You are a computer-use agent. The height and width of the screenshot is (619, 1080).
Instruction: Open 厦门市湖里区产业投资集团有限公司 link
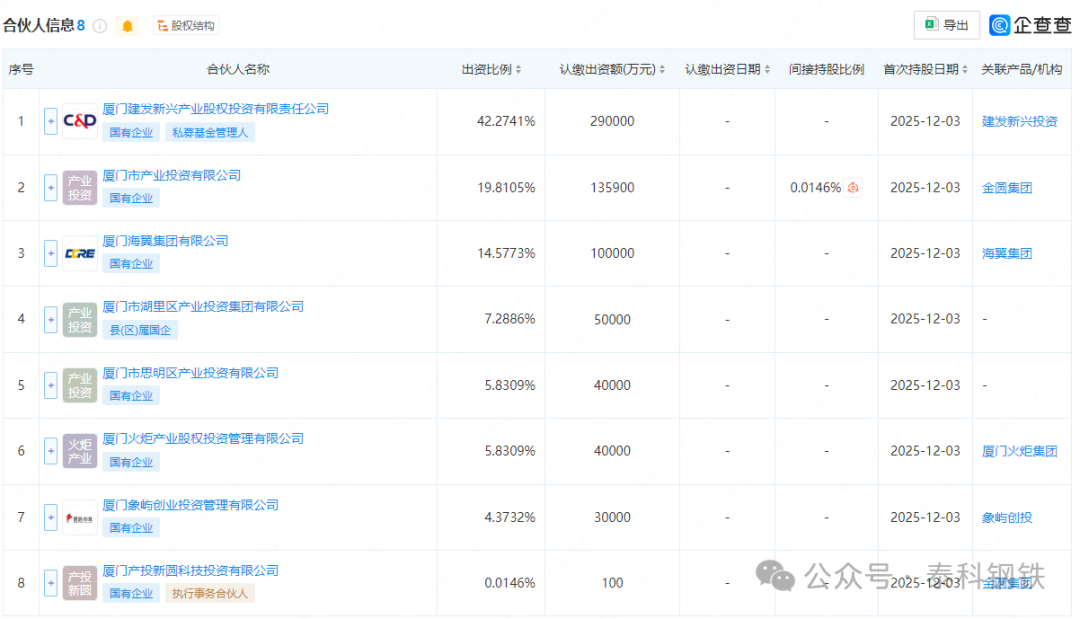point(203,306)
